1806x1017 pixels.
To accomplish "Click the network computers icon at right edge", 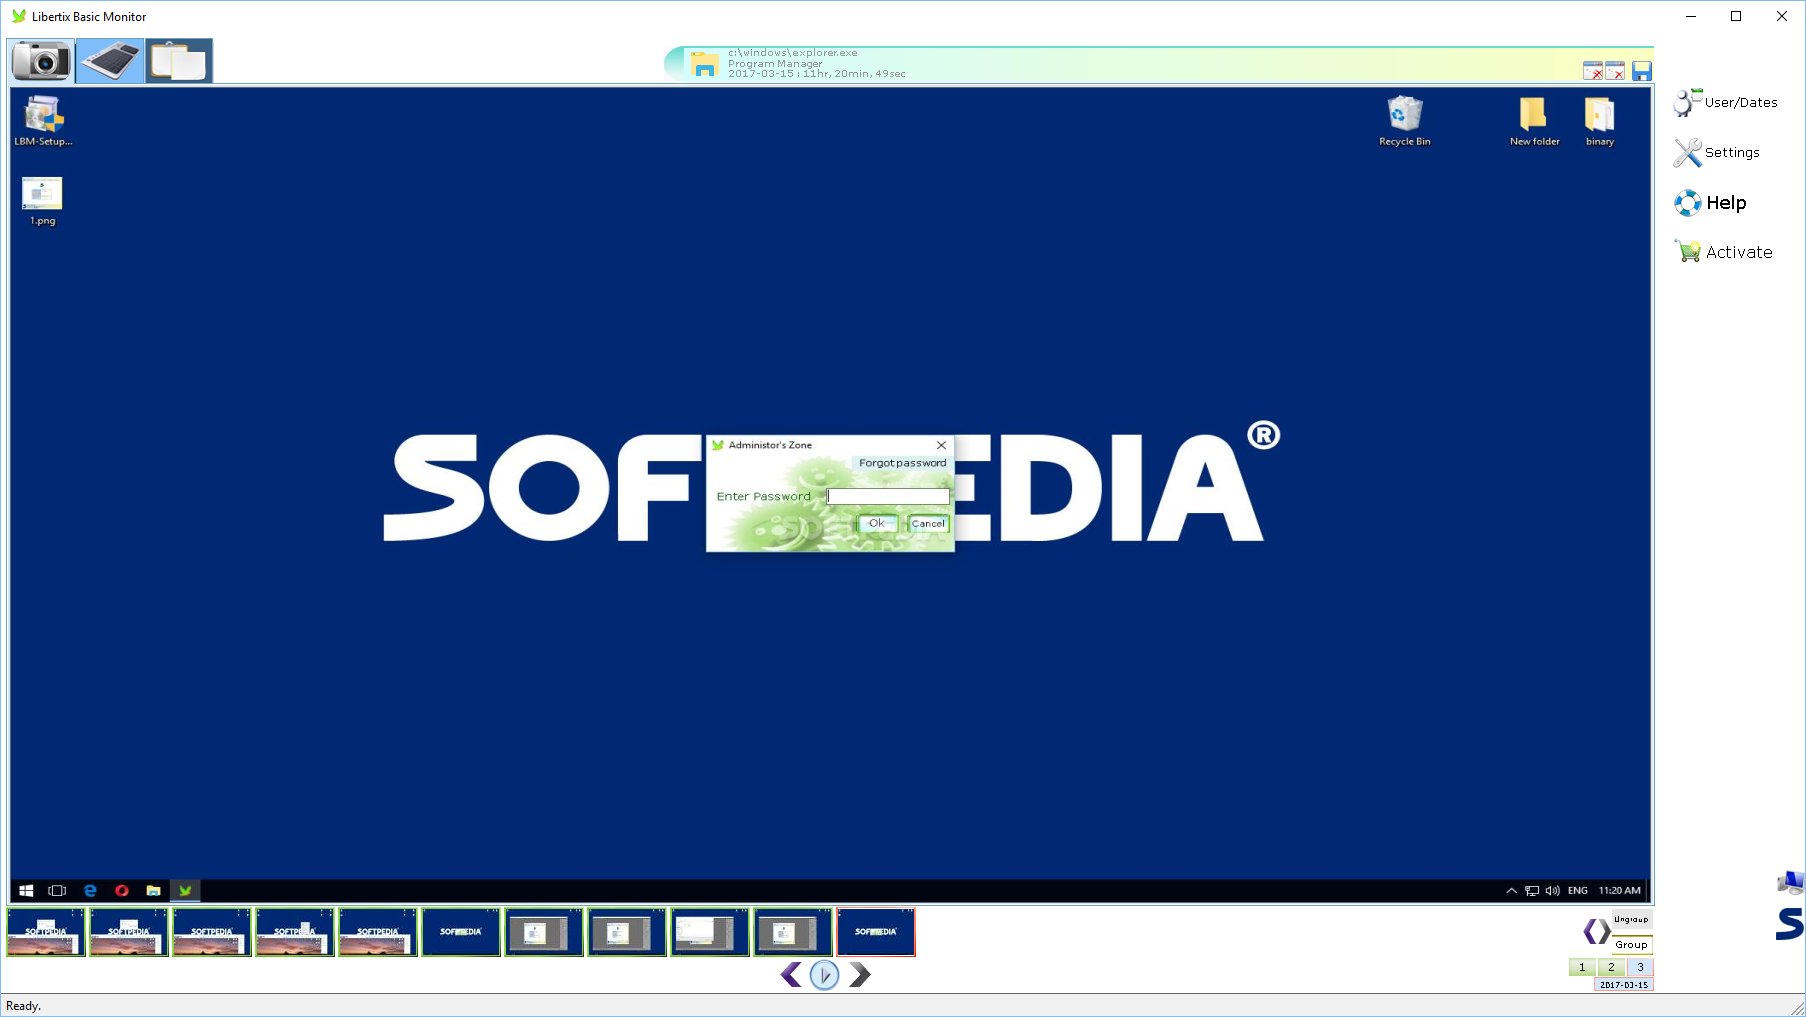I will 1791,882.
